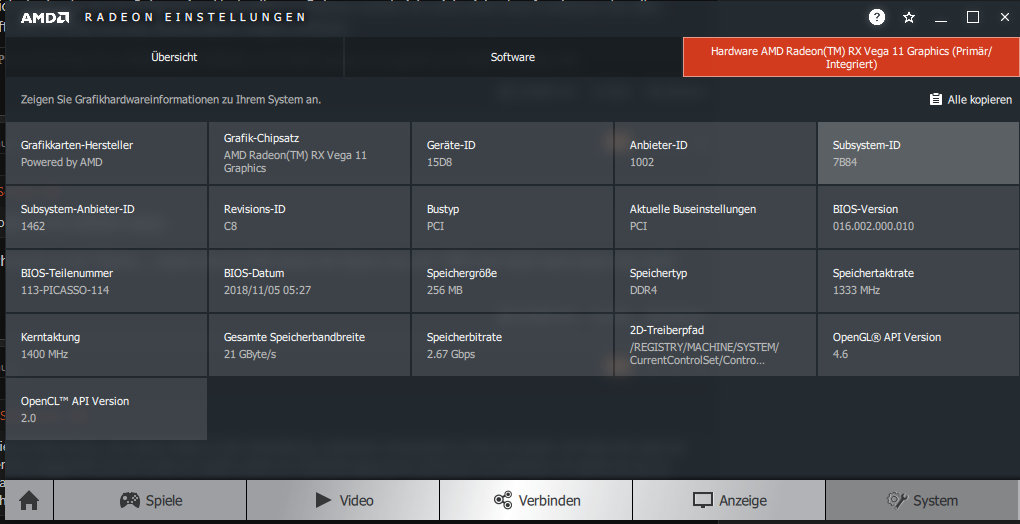The height and width of the screenshot is (524, 1020).
Task: Click the AMD logo
Action: click(45, 18)
